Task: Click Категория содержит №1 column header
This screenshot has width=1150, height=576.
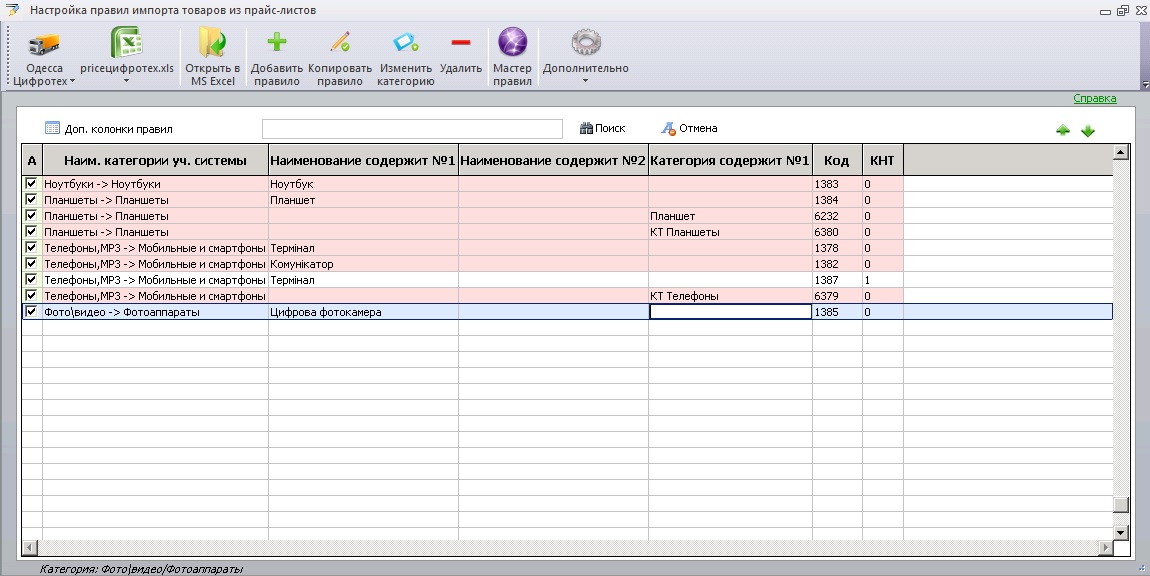Action: 730,161
